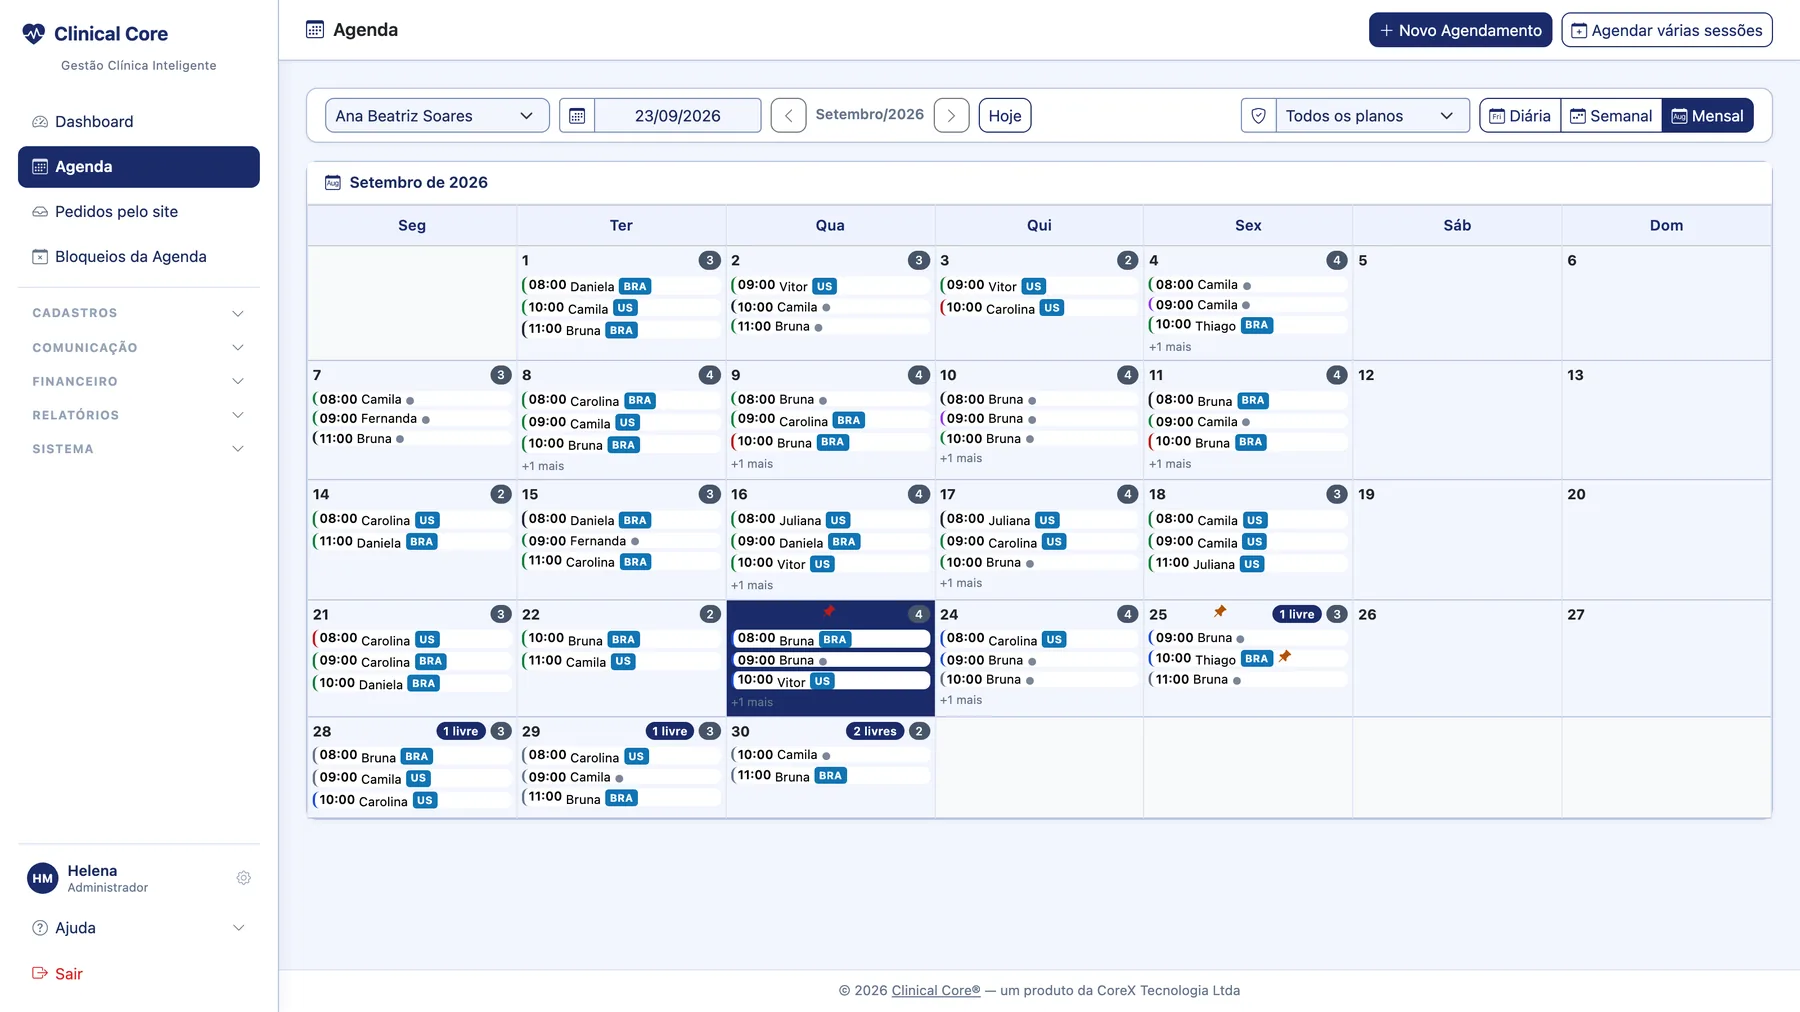
Task: Click Novo Agendamento button
Action: point(1460,30)
